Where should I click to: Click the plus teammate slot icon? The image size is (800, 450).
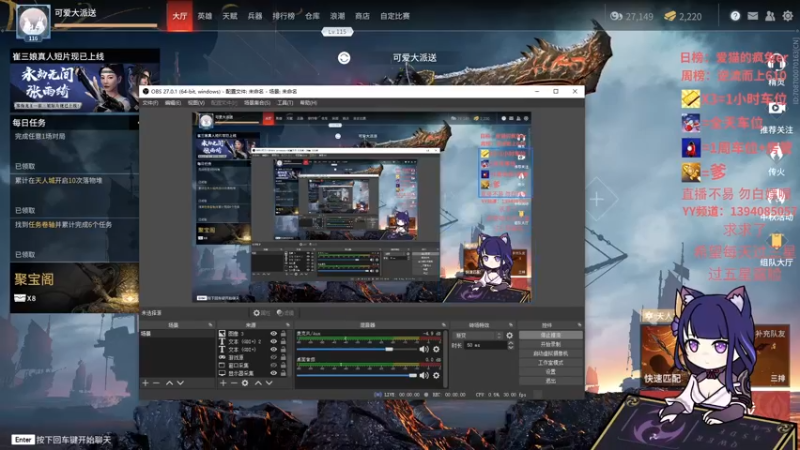click(597, 199)
